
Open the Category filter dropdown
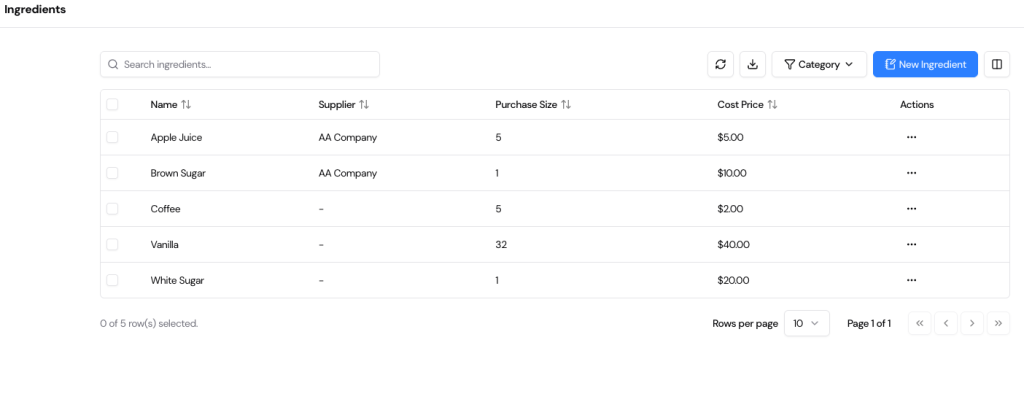[818, 64]
